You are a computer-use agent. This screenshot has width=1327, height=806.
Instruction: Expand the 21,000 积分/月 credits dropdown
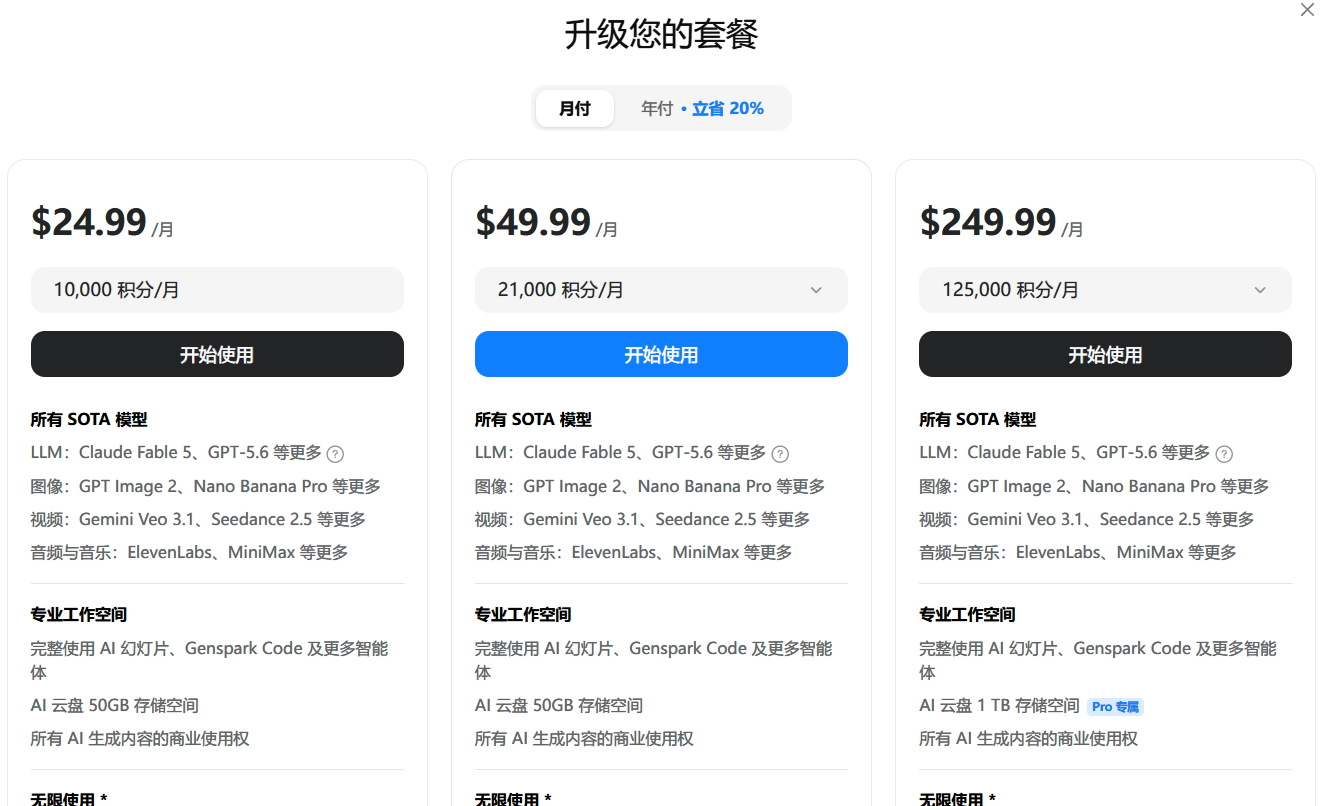661,290
